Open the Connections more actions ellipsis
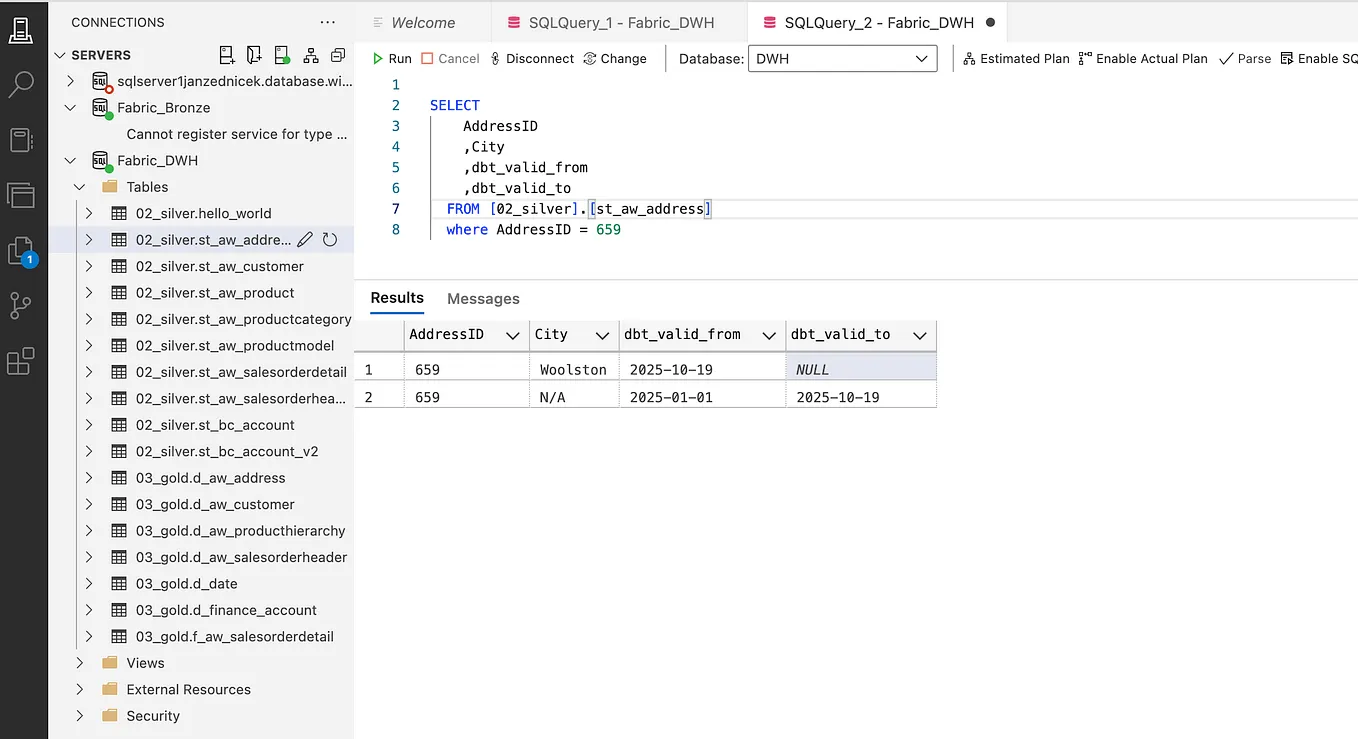This screenshot has width=1358, height=739. pos(328,22)
